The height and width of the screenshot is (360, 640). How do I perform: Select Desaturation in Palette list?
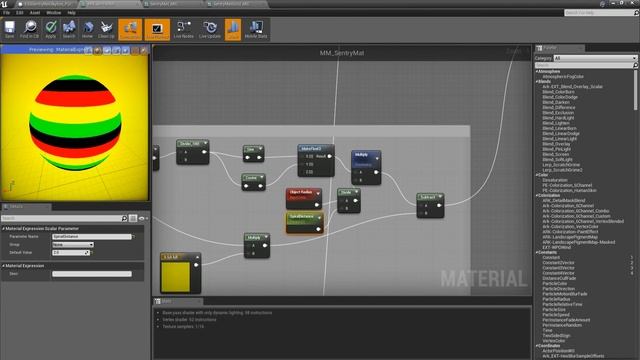tap(555, 180)
